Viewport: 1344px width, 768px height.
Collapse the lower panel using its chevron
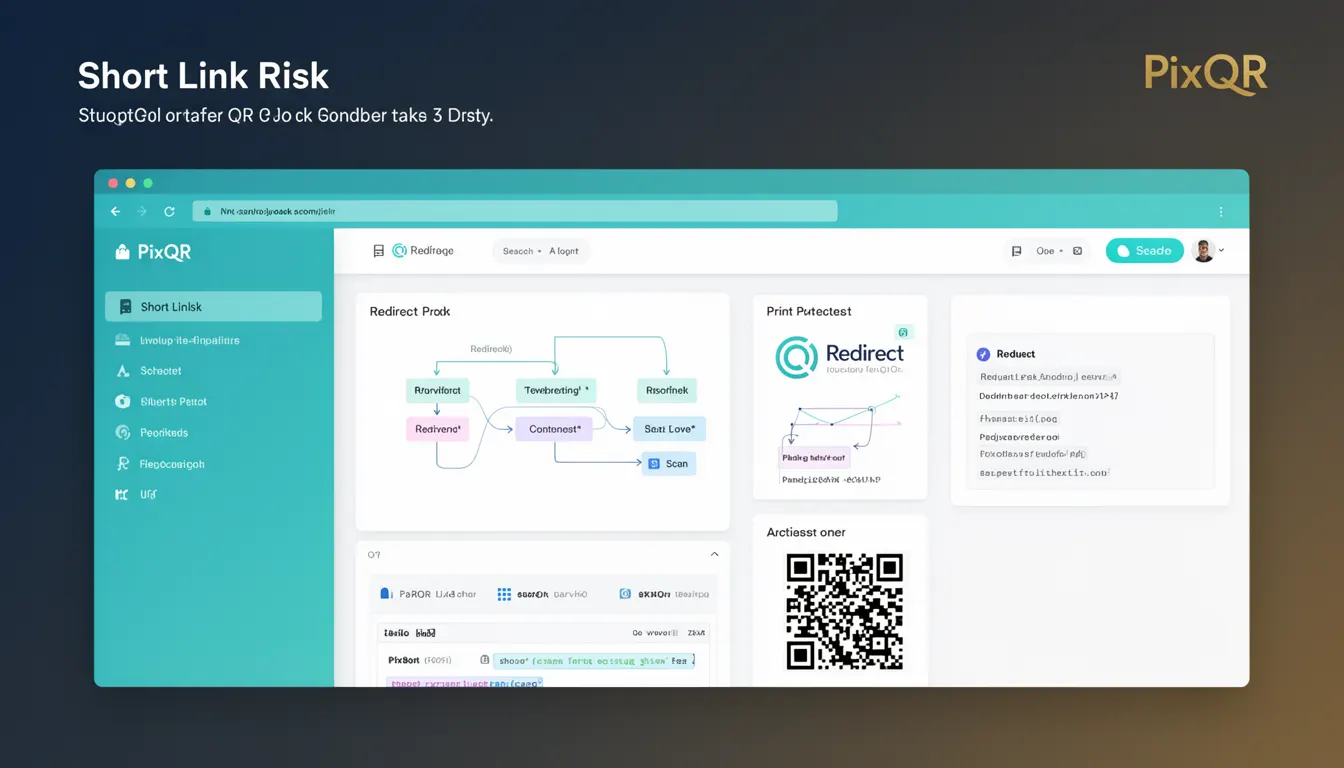(714, 554)
